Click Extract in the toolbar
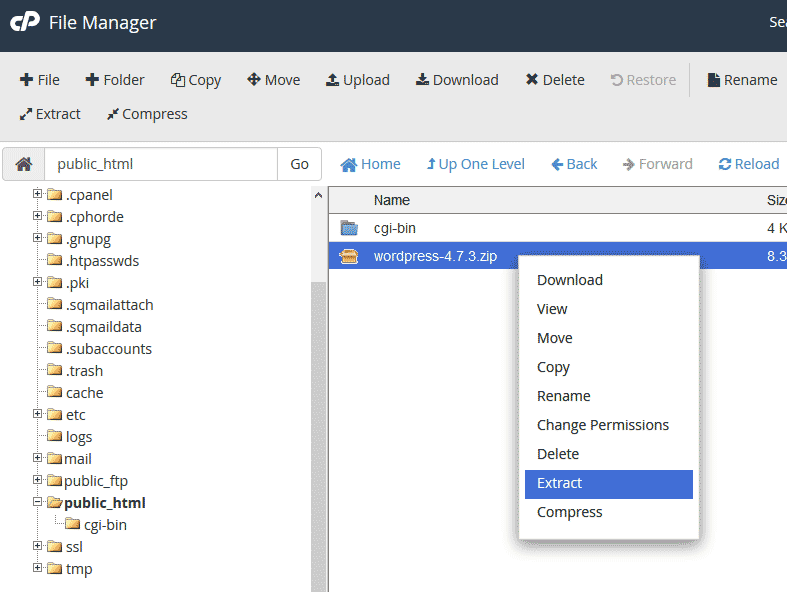787x592 pixels. pyautogui.click(x=50, y=114)
